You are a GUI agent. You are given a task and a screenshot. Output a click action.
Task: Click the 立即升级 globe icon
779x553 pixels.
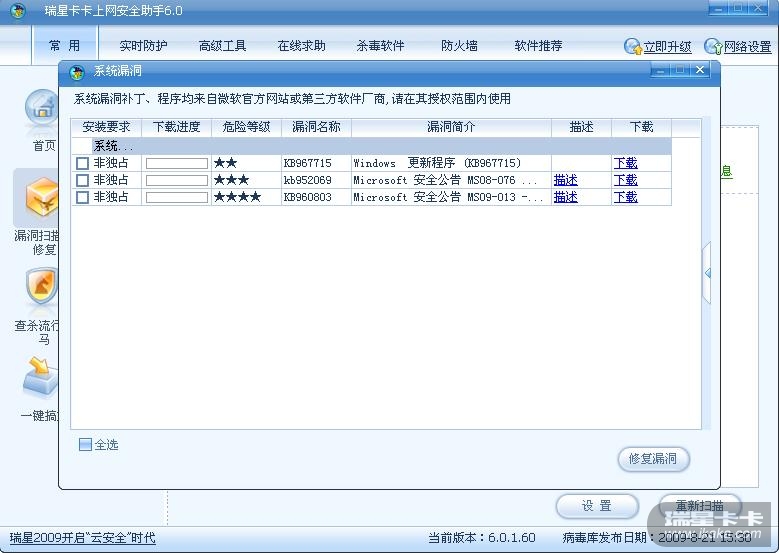(x=632, y=47)
